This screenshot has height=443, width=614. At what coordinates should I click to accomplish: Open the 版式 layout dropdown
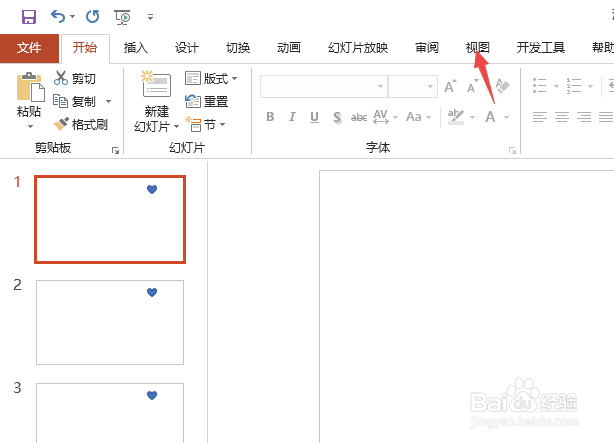tap(211, 78)
